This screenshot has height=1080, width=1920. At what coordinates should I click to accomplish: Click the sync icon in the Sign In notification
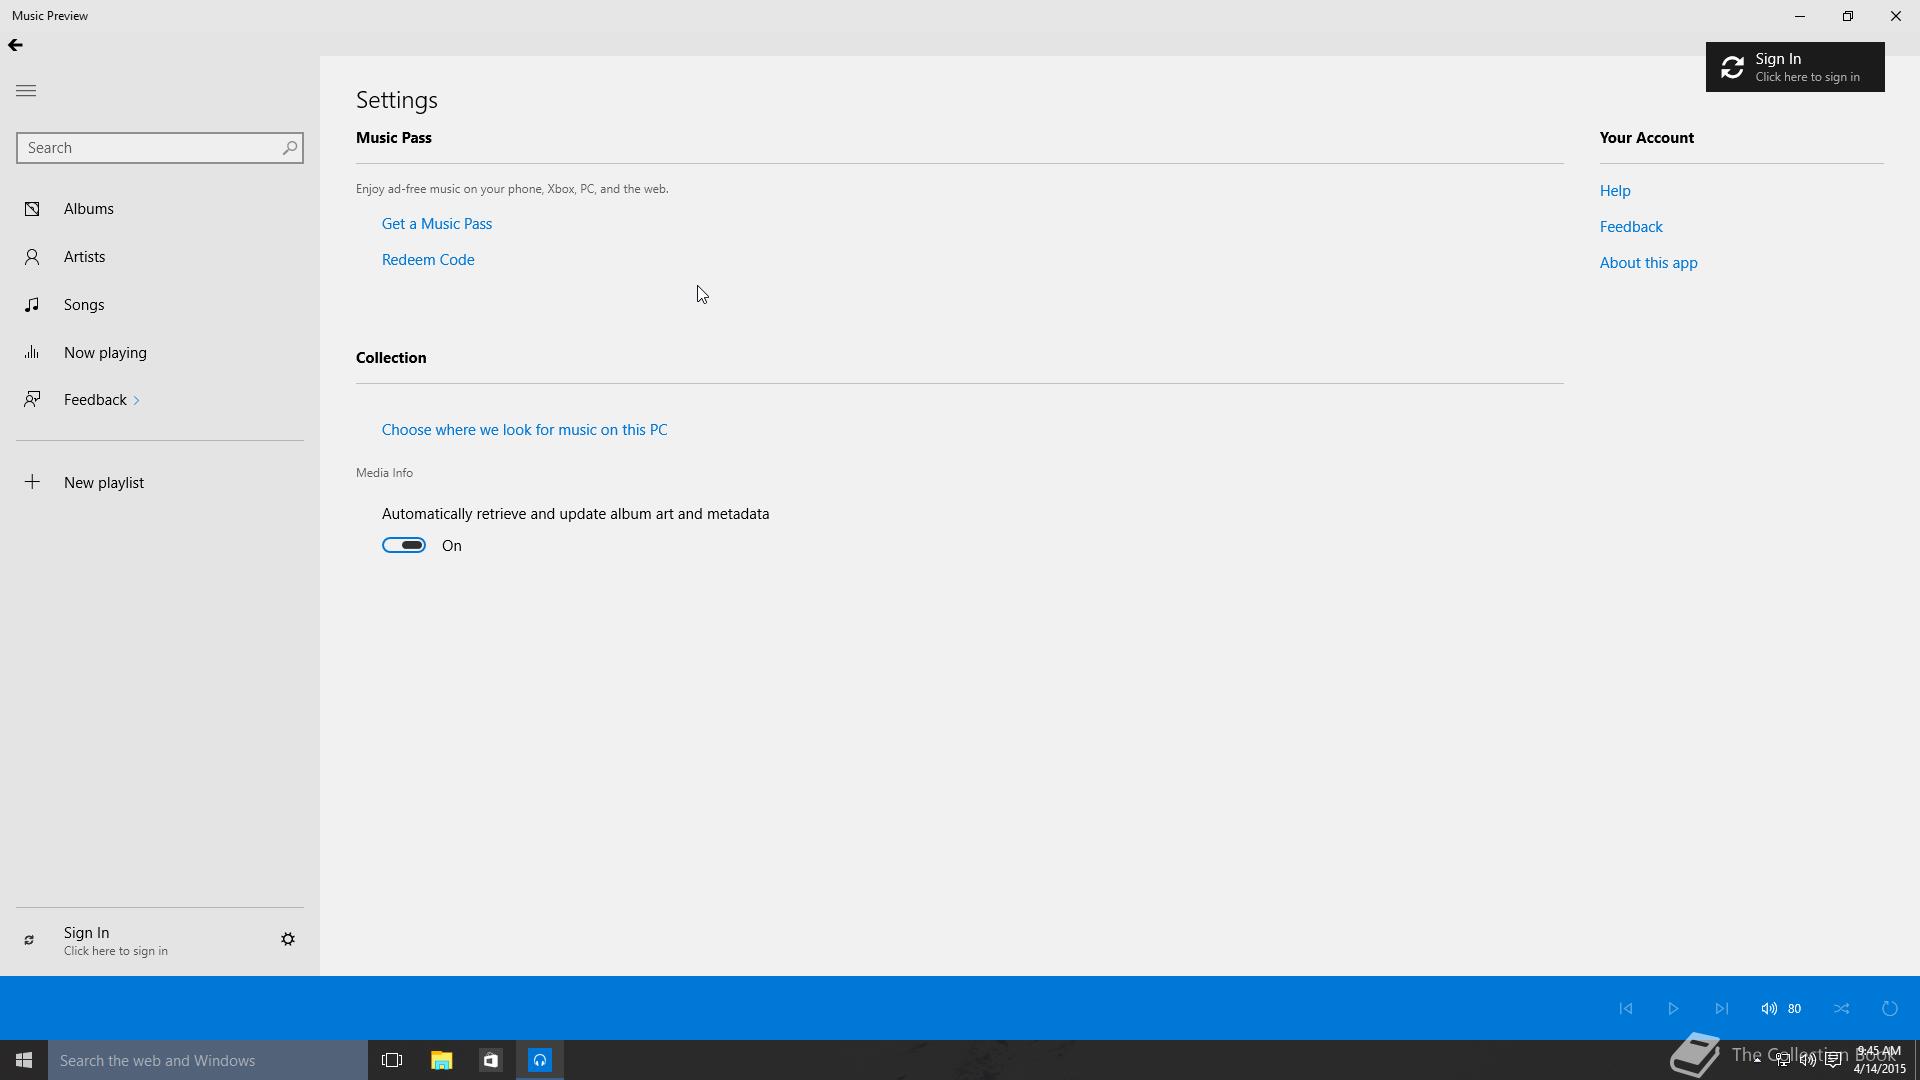[x=1732, y=67]
